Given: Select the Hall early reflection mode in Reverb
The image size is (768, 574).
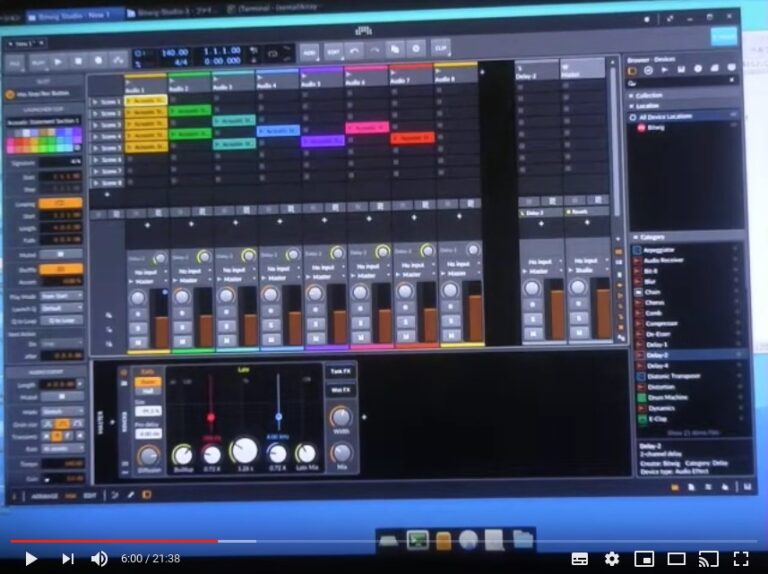Looking at the screenshot, I should click(x=147, y=391).
